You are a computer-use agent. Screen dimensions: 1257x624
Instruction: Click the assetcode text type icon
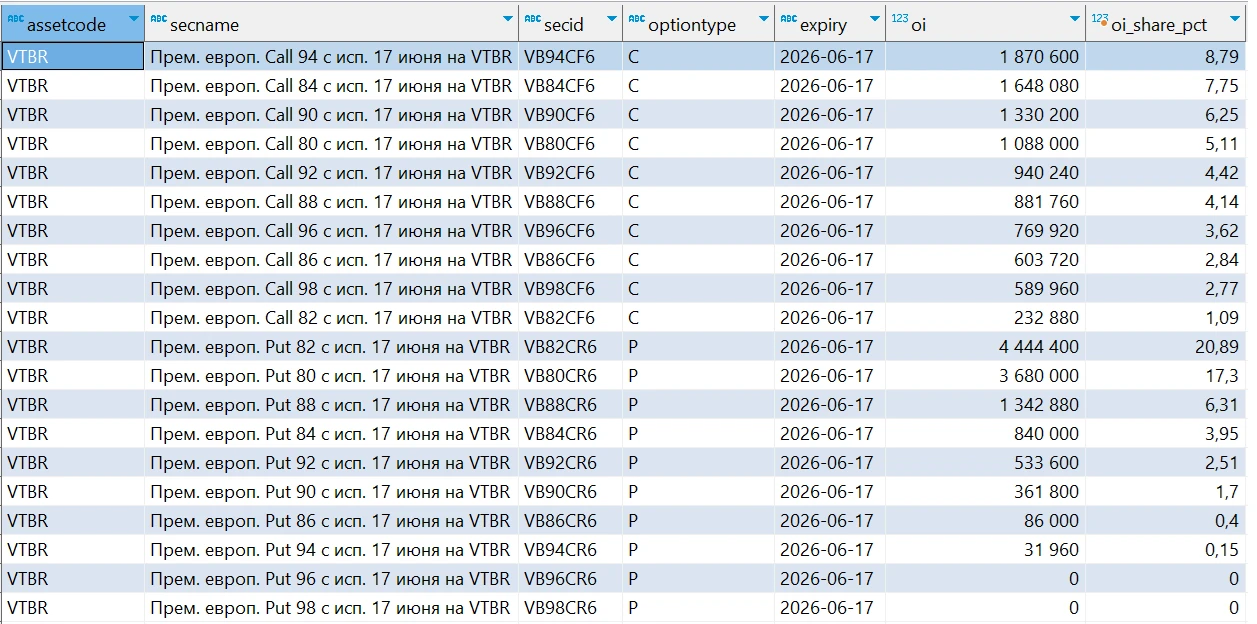pos(15,19)
